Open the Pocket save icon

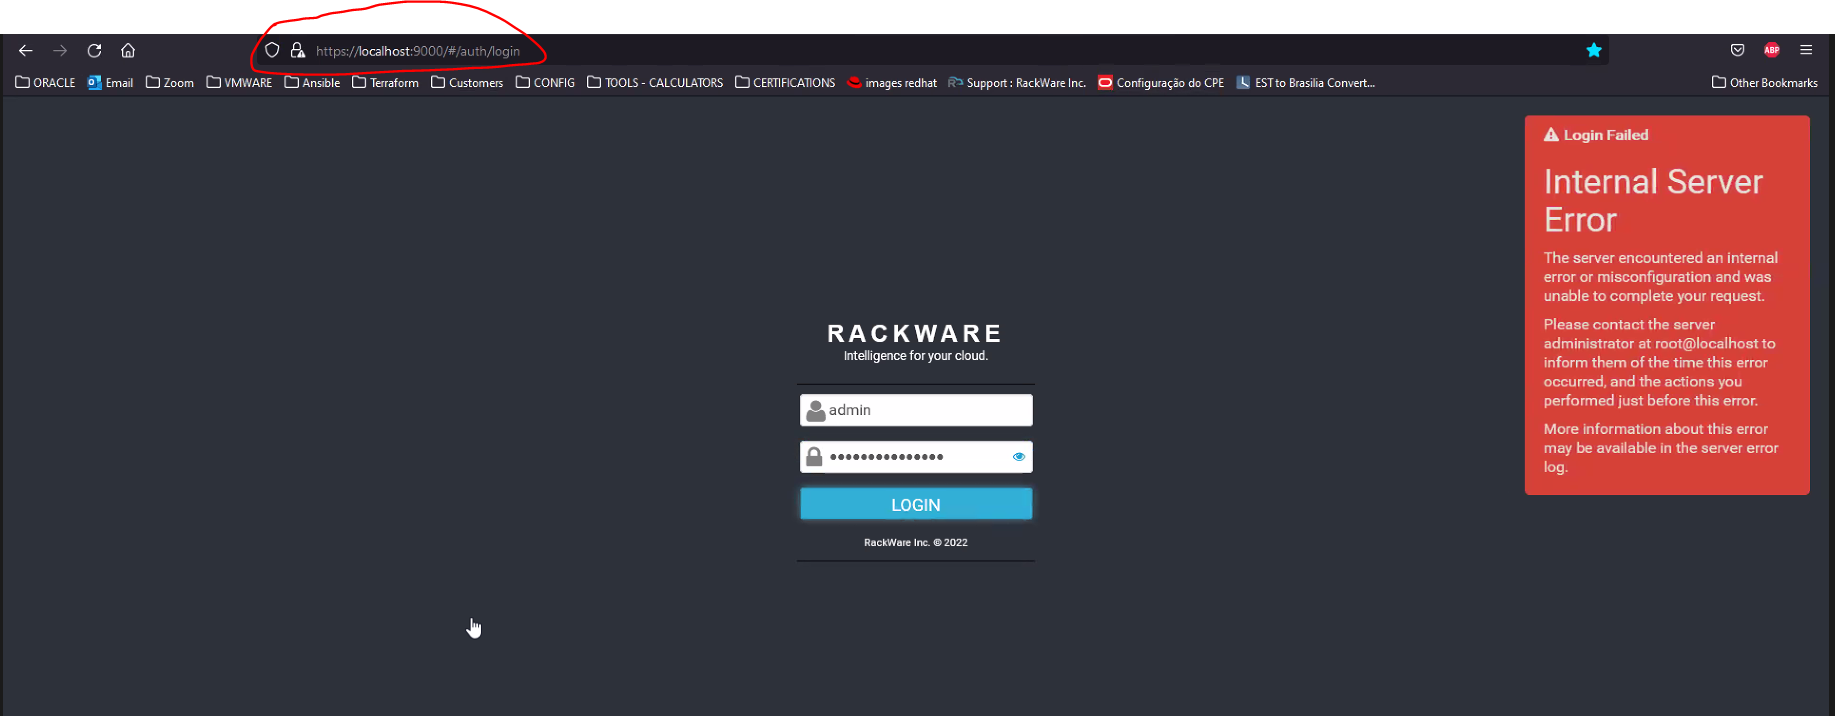(1738, 50)
